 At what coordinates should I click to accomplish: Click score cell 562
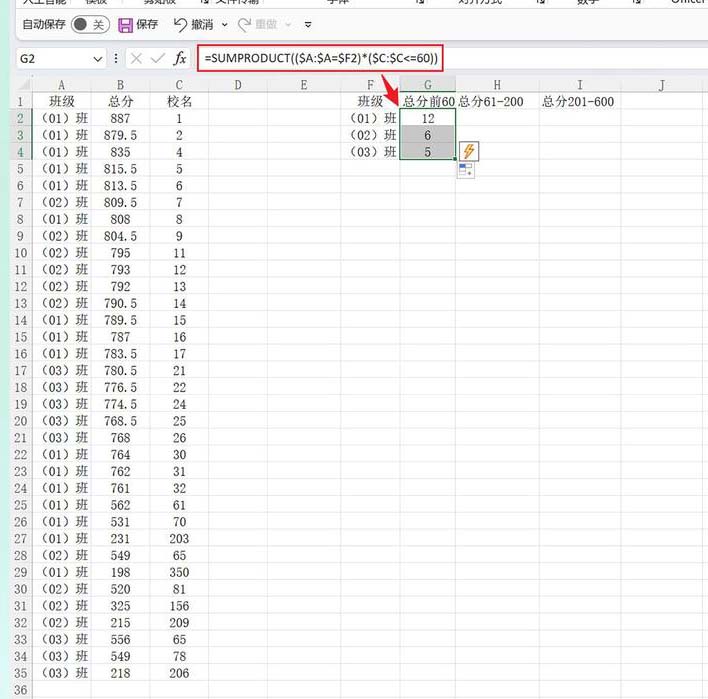(120, 505)
